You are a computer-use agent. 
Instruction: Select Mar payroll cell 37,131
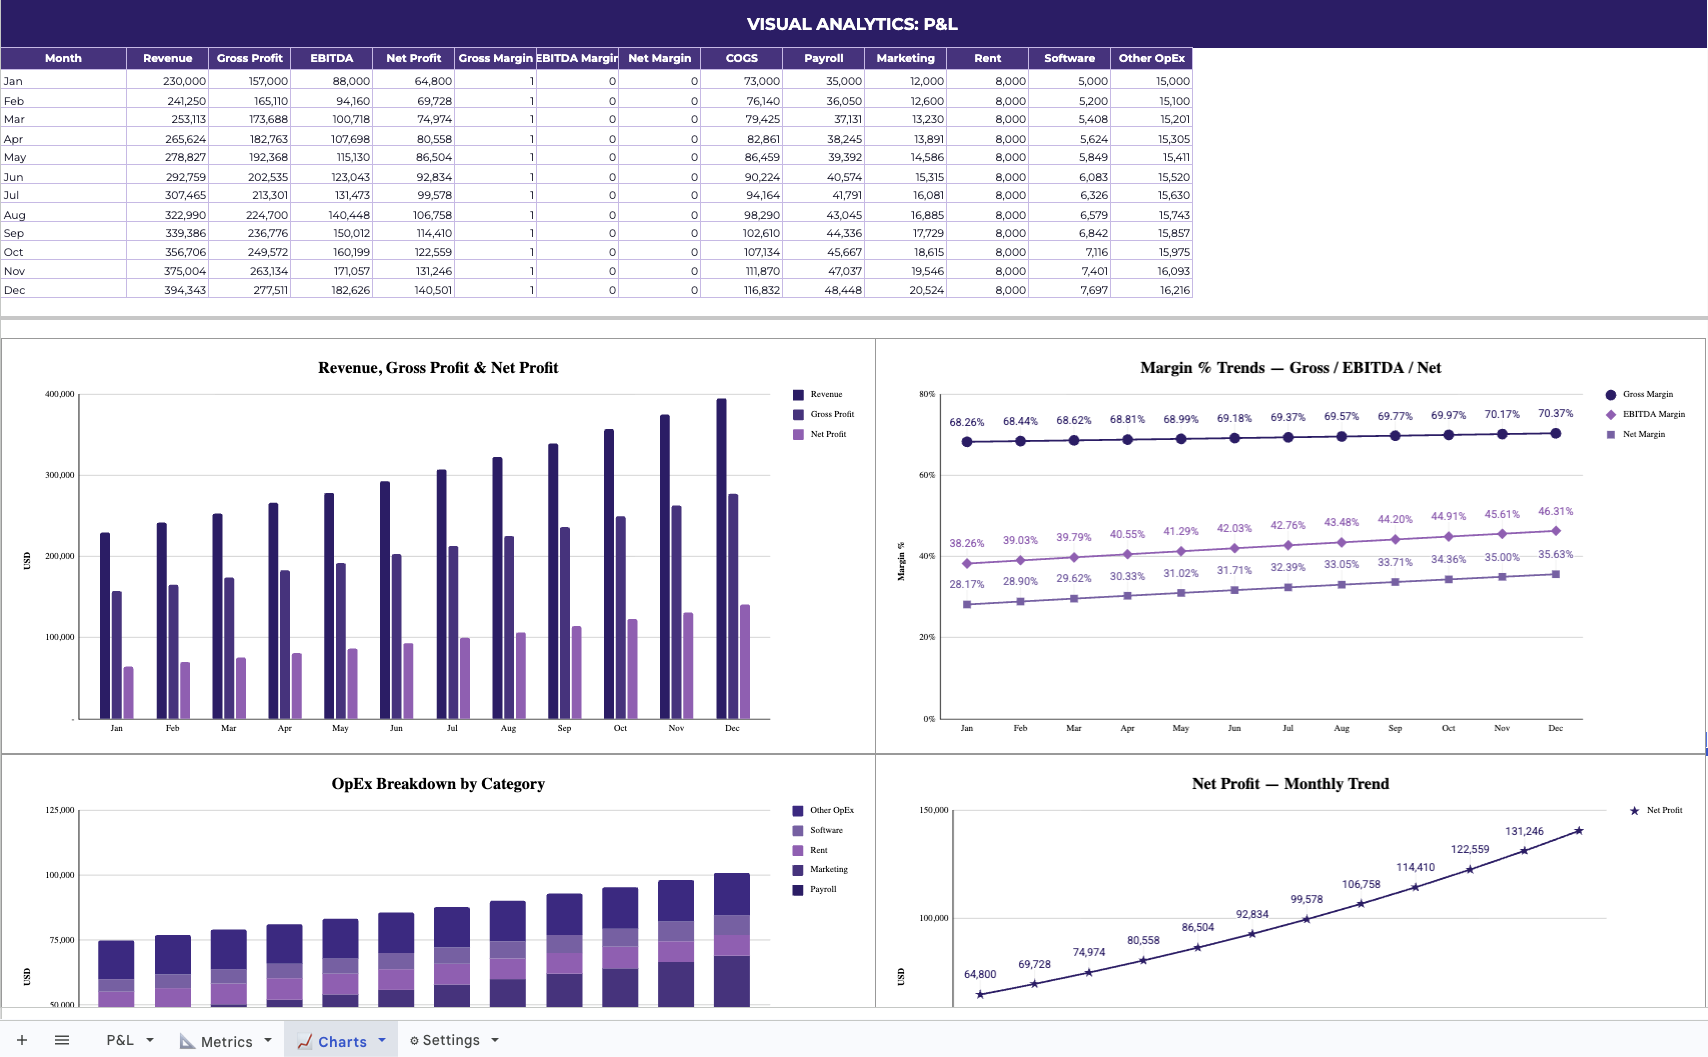(x=824, y=119)
